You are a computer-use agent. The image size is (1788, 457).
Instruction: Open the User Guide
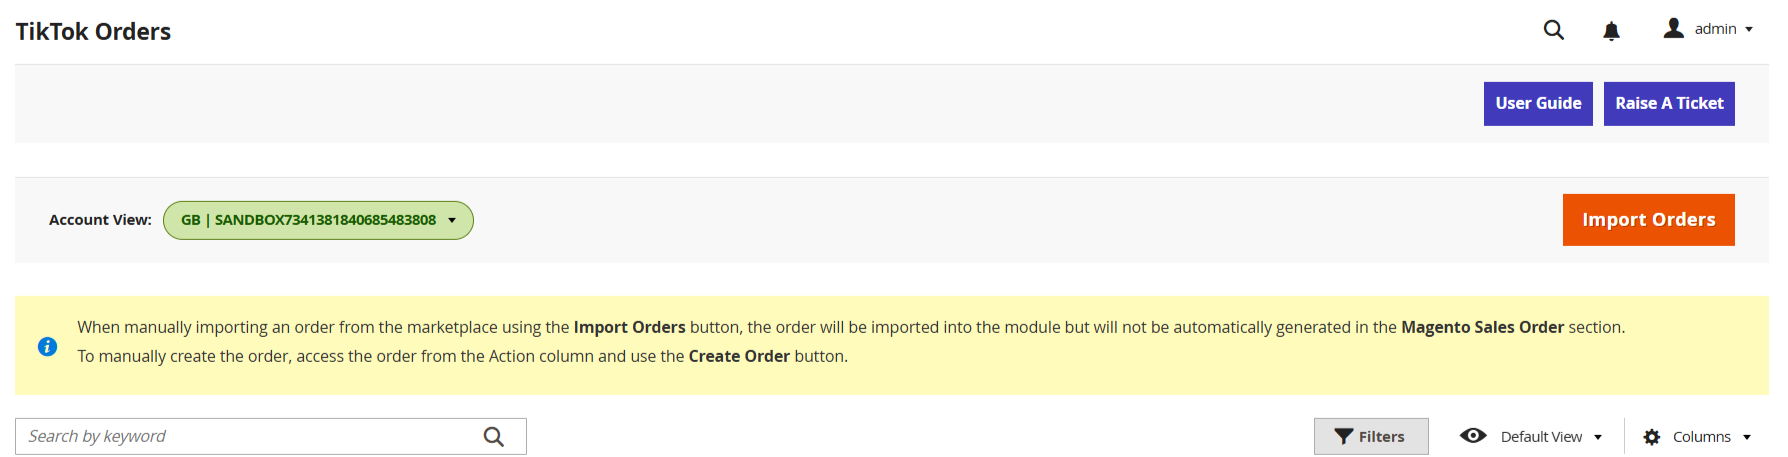pyautogui.click(x=1538, y=104)
